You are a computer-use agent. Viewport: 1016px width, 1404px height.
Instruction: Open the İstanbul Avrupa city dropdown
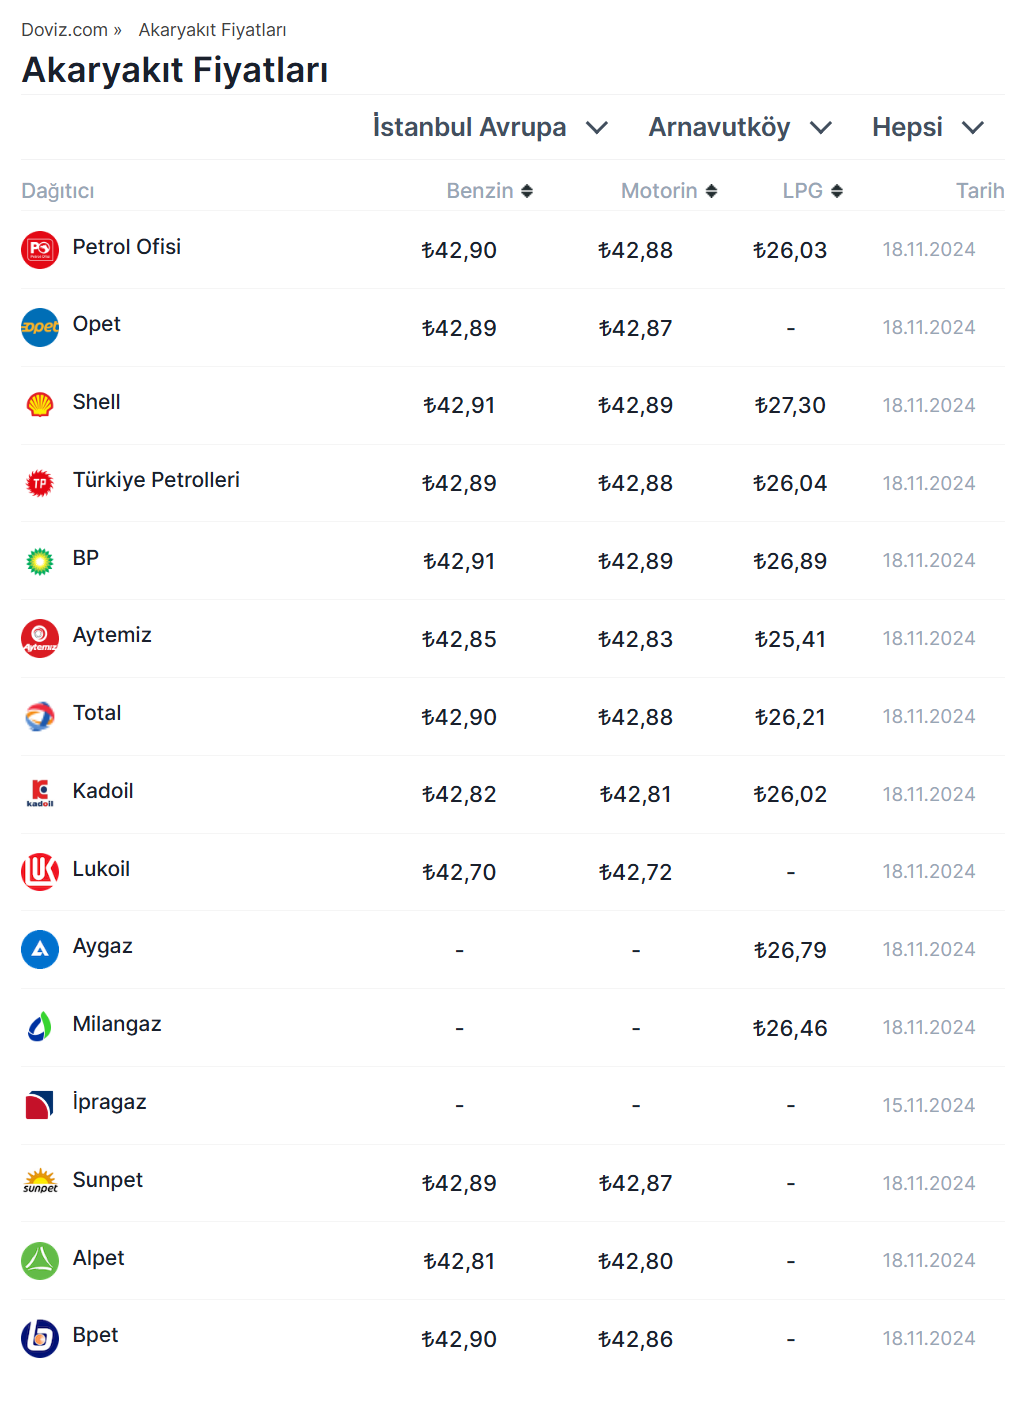point(490,128)
